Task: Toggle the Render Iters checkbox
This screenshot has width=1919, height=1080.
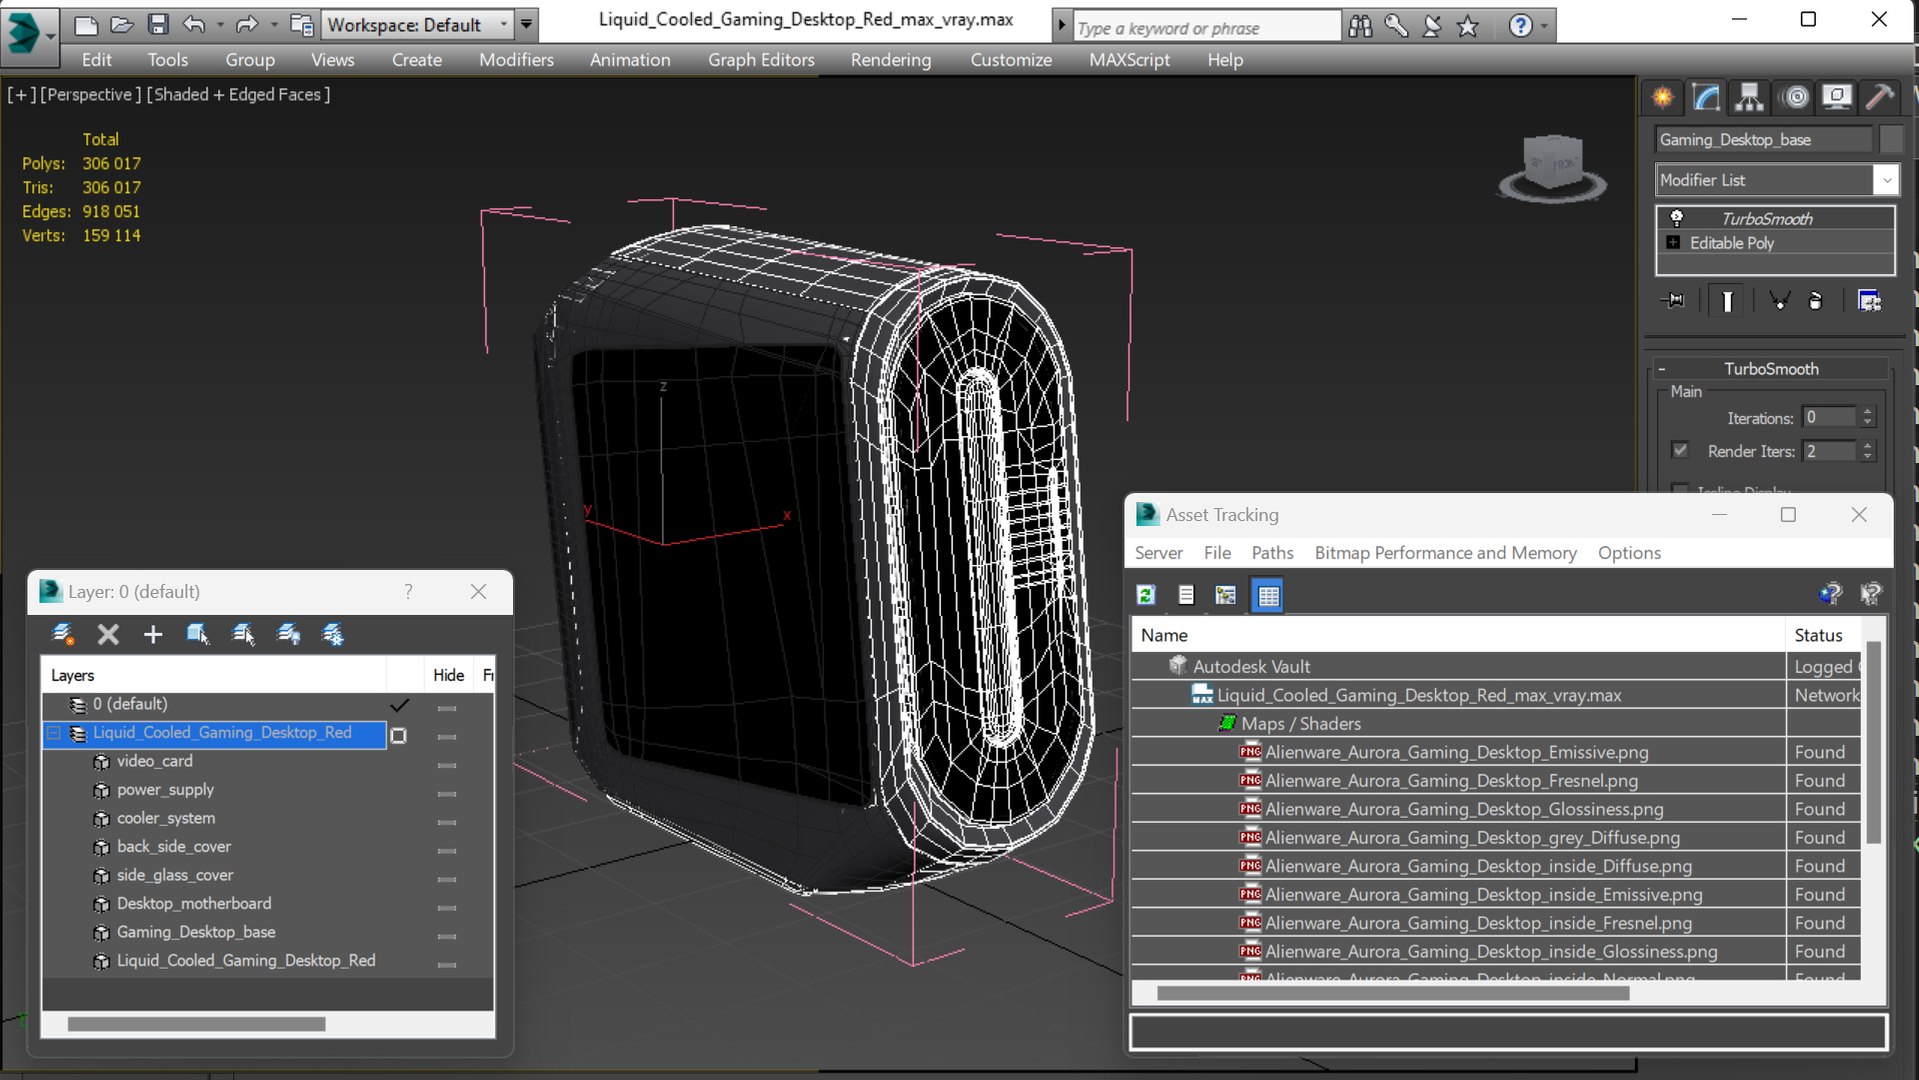Action: pyautogui.click(x=1680, y=451)
